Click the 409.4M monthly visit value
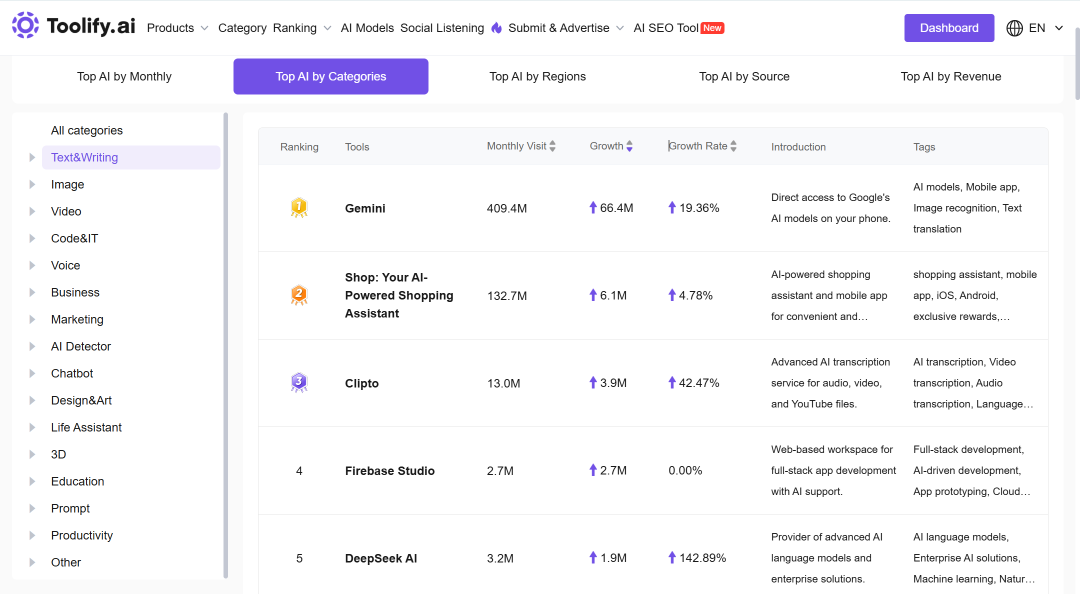This screenshot has height=594, width=1080. tap(507, 208)
